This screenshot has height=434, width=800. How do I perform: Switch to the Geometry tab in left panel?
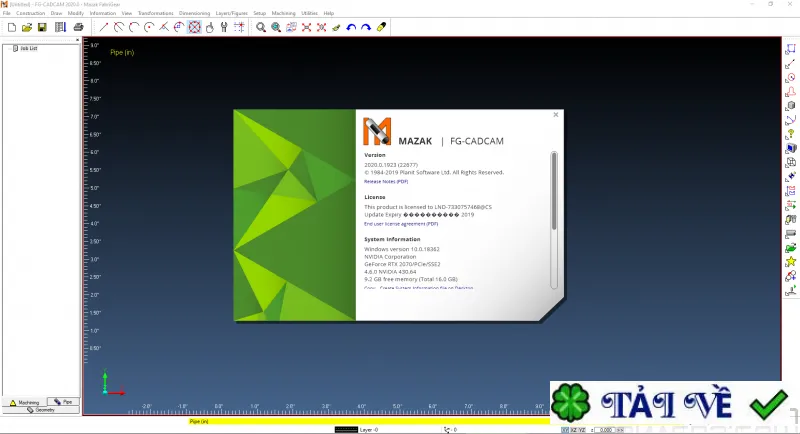coord(41,410)
